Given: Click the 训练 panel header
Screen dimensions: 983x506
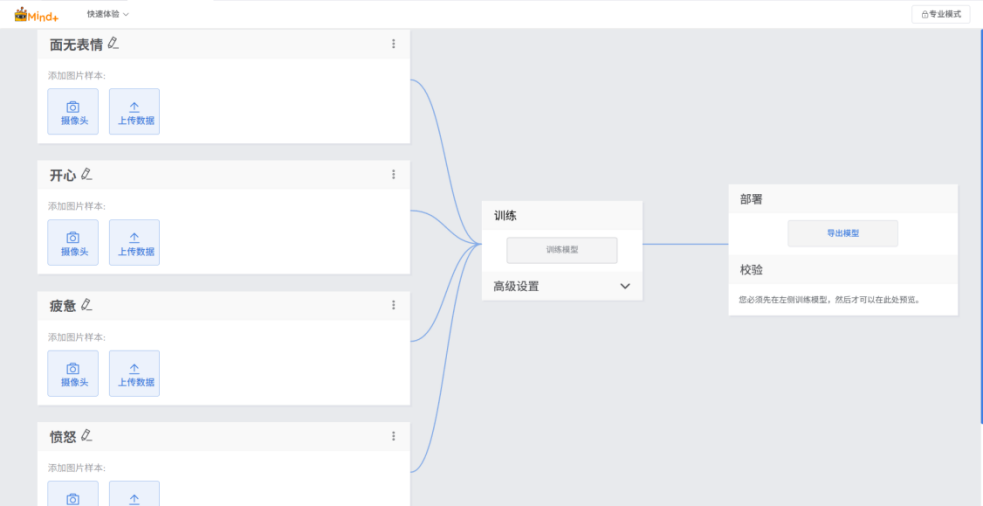Looking at the screenshot, I should (x=562, y=216).
